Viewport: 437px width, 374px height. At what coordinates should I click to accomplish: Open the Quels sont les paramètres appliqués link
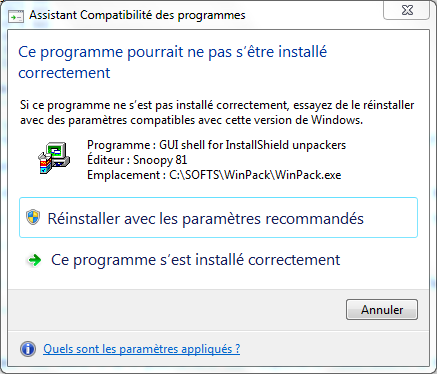[x=142, y=349]
